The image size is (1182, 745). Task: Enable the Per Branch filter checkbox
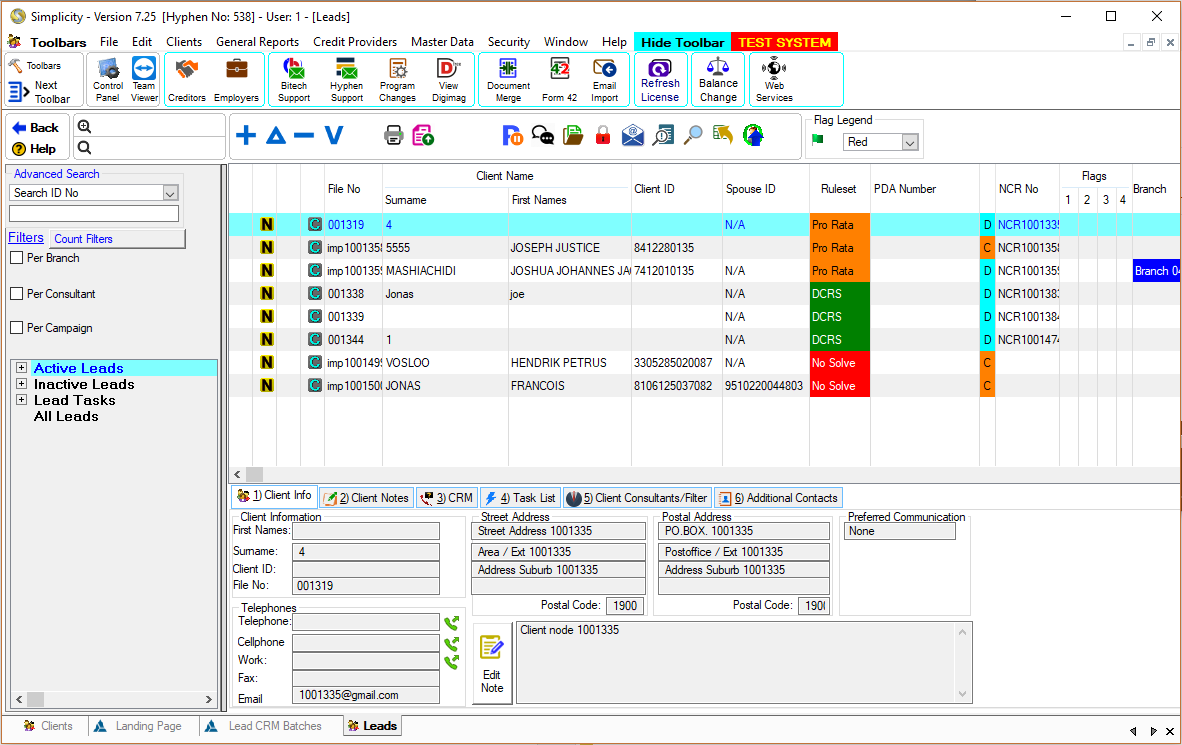(x=16, y=258)
